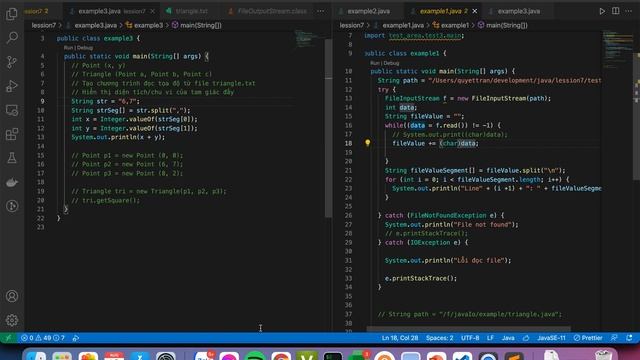Viewport: 640px width, 360px height.
Task: Open the Search view in activity bar
Action: 12,38
